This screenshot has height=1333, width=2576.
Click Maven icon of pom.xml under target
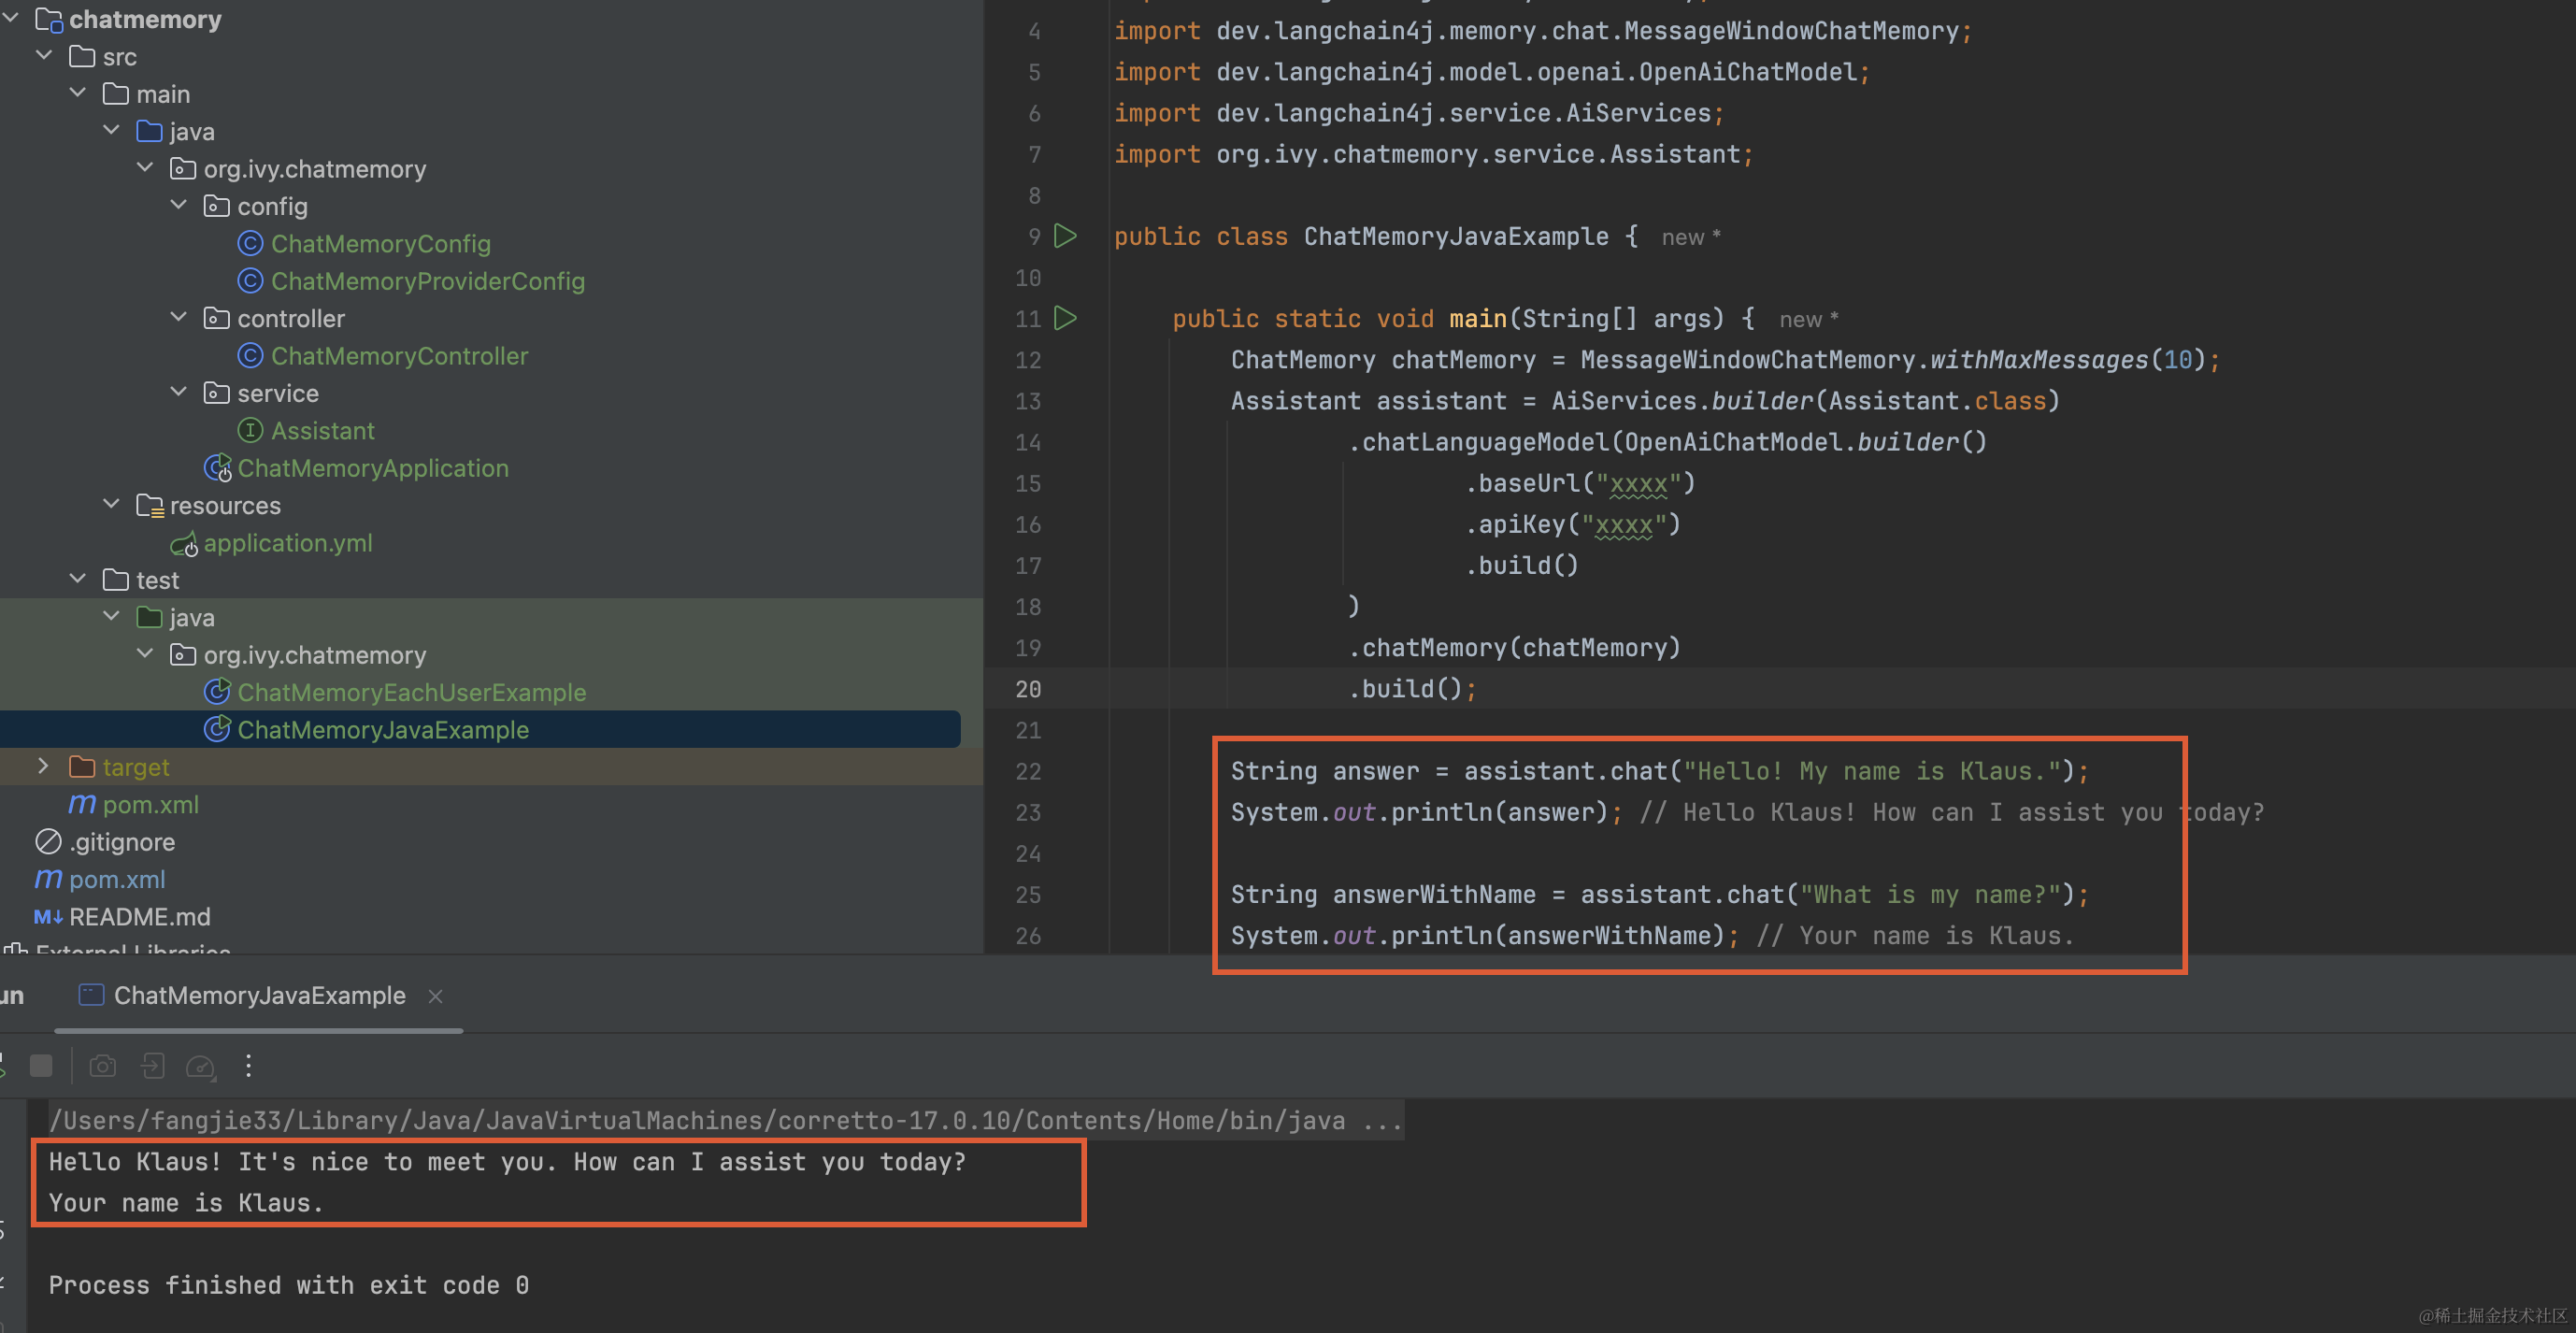(x=82, y=805)
